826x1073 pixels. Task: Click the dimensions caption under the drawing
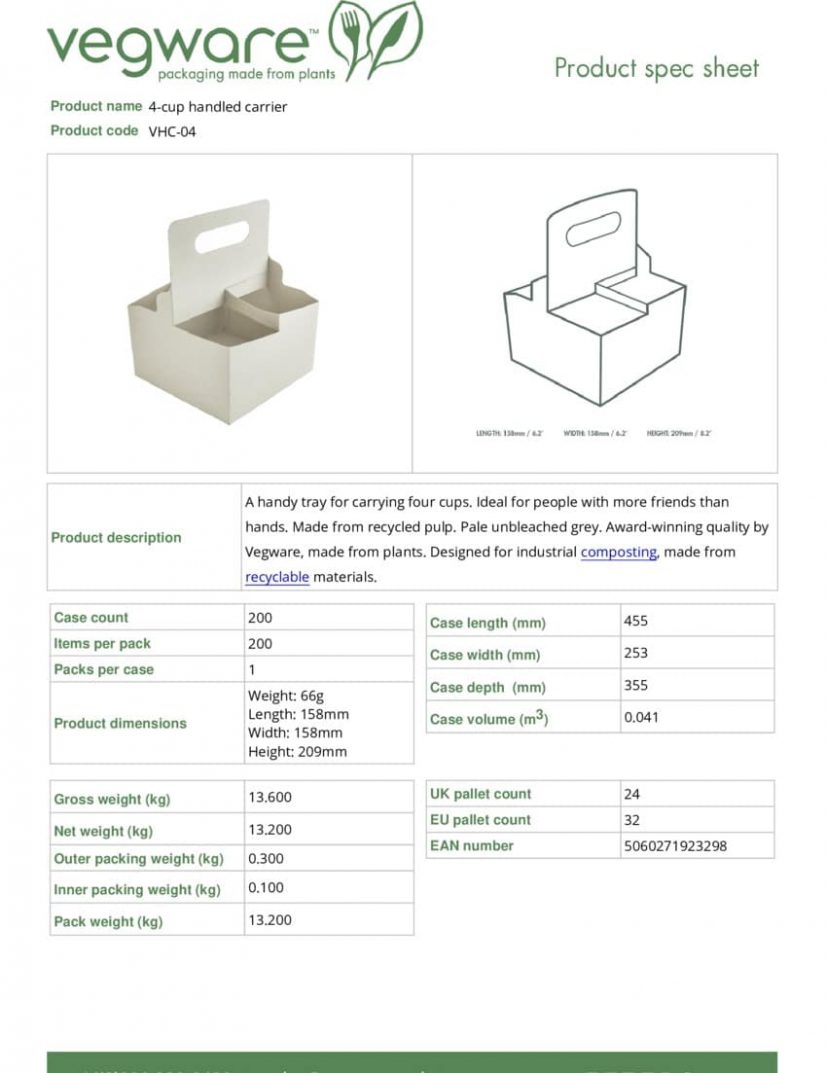coord(593,433)
